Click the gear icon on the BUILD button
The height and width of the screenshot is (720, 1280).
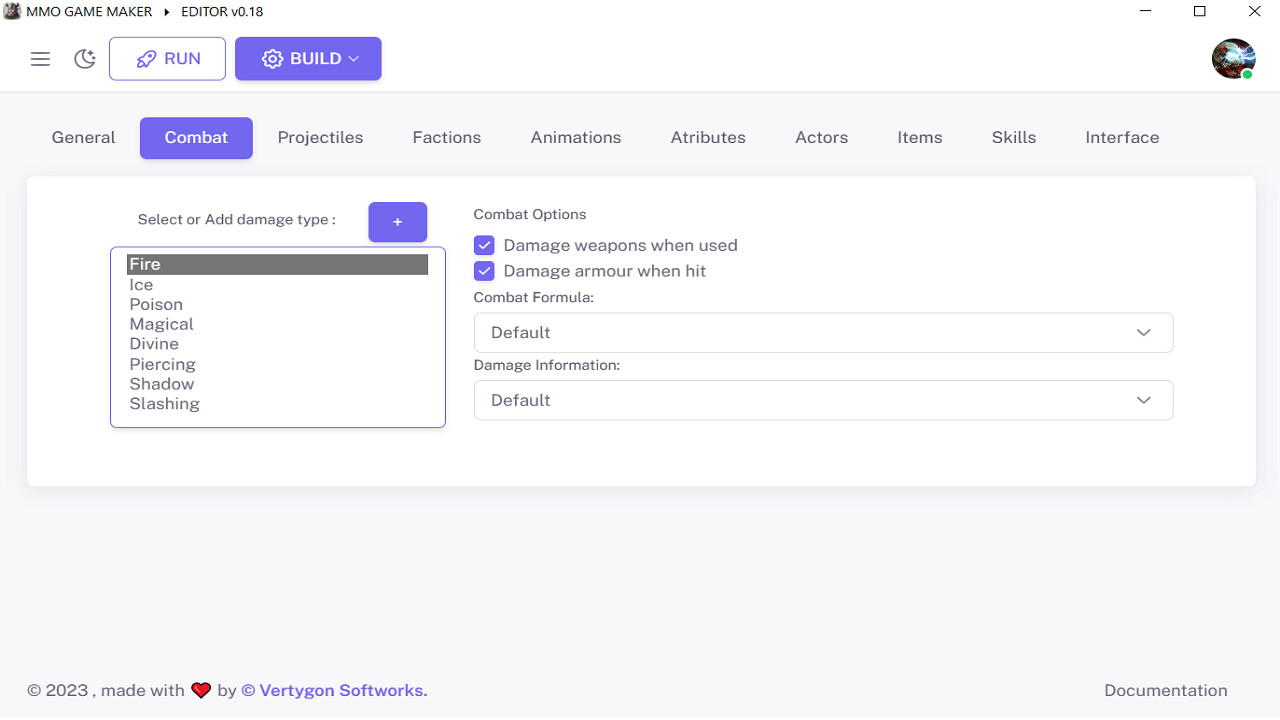(x=272, y=58)
